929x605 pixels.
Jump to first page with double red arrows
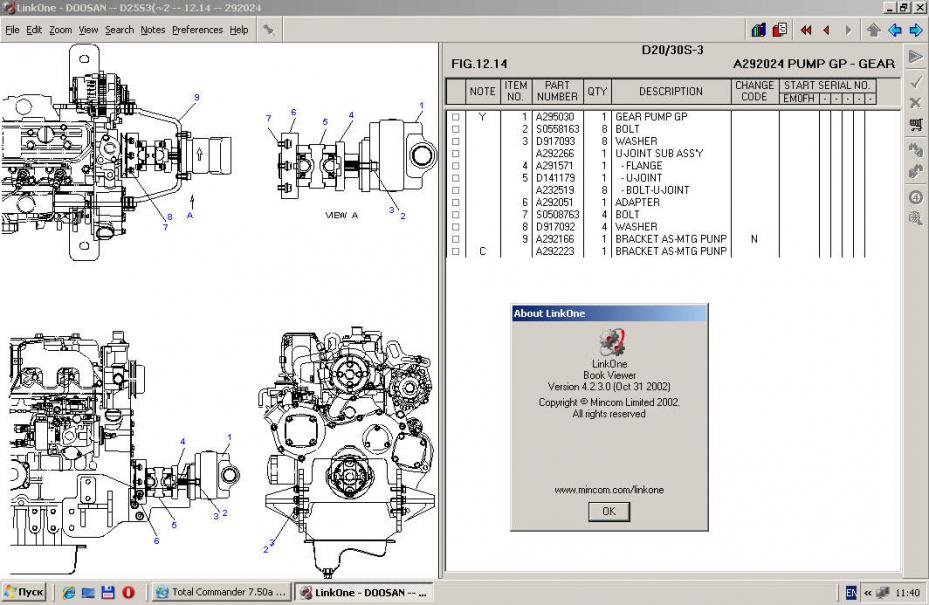tap(806, 30)
